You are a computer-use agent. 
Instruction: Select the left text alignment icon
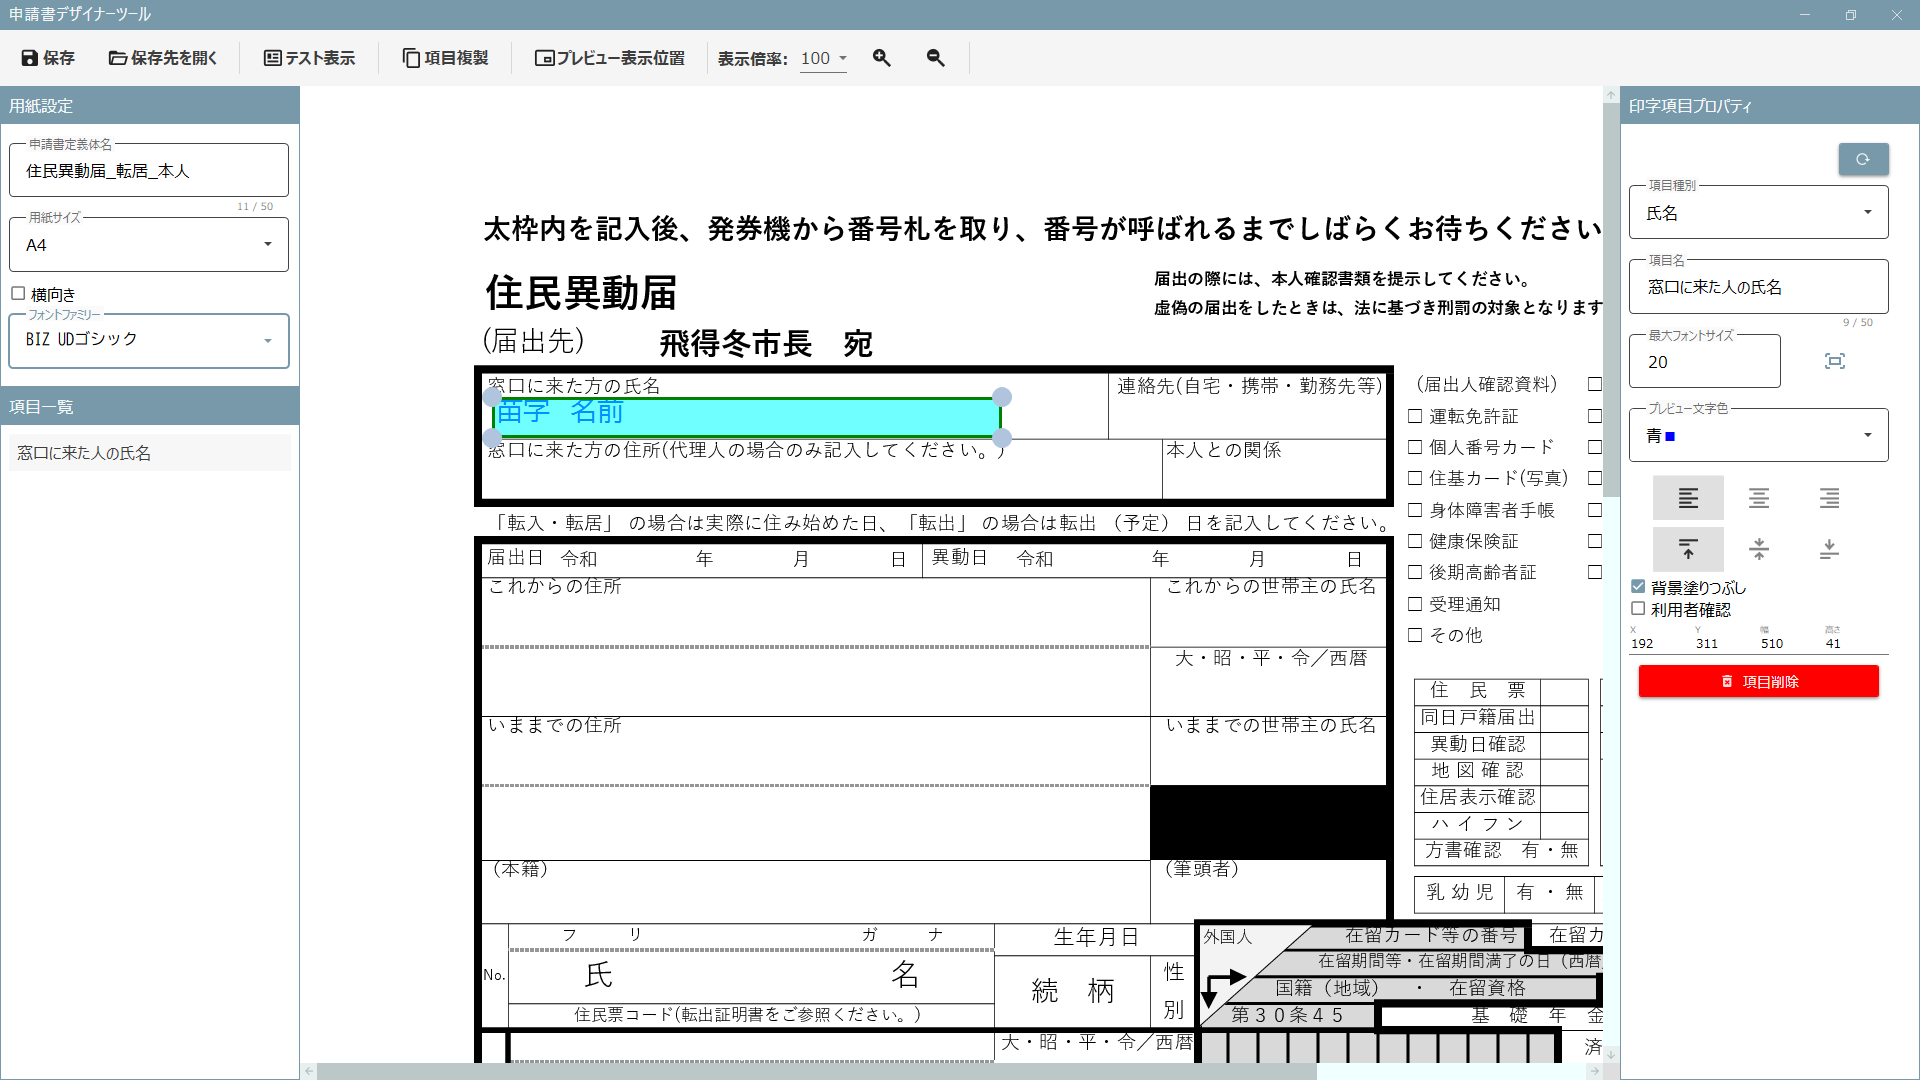(x=1689, y=497)
